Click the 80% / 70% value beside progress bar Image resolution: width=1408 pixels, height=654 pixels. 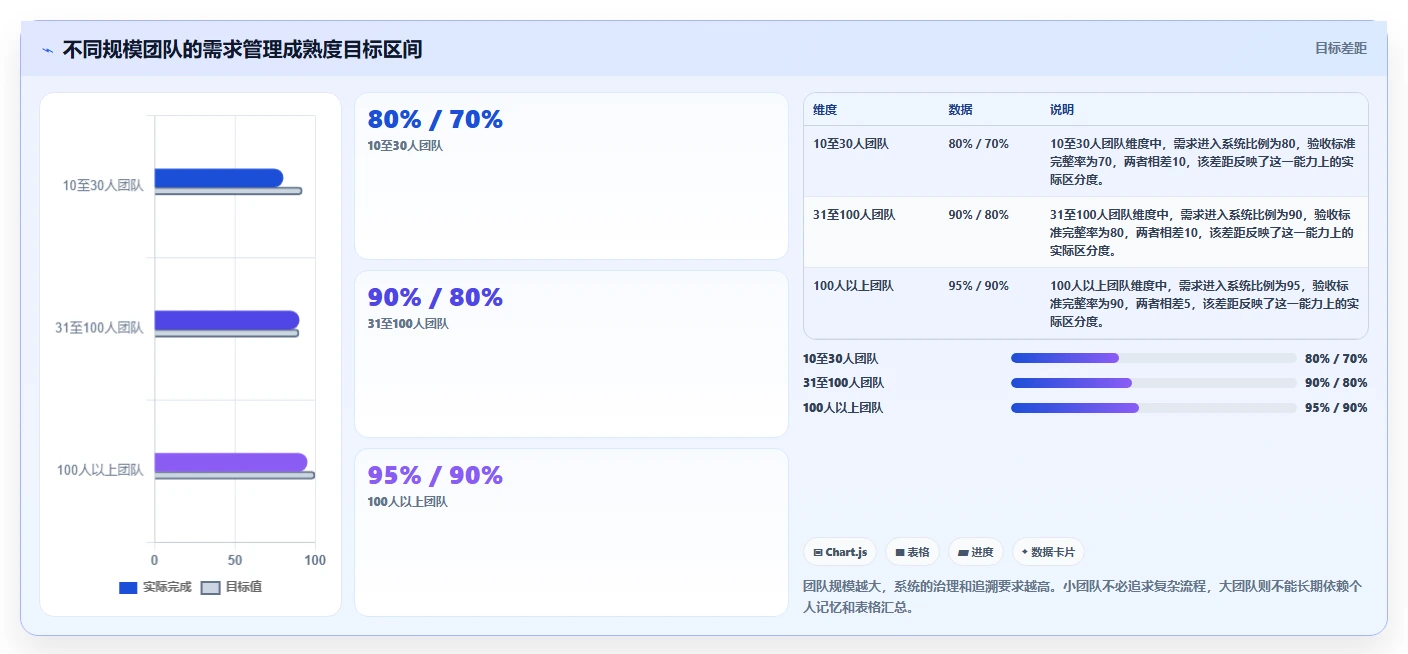pyautogui.click(x=1336, y=358)
